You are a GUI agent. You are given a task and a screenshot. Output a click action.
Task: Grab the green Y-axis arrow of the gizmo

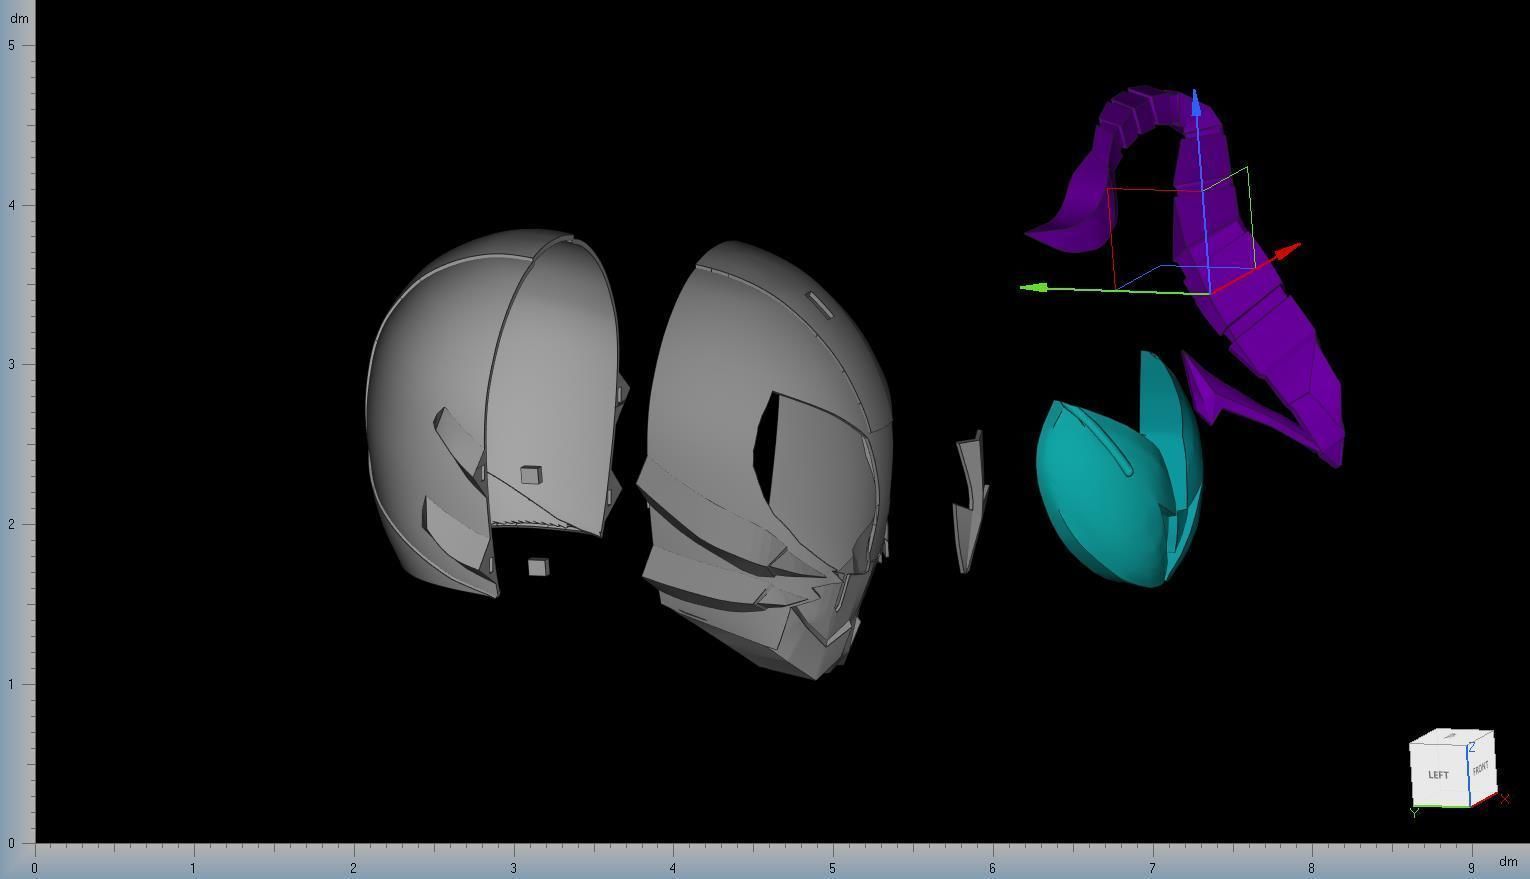[1033, 288]
